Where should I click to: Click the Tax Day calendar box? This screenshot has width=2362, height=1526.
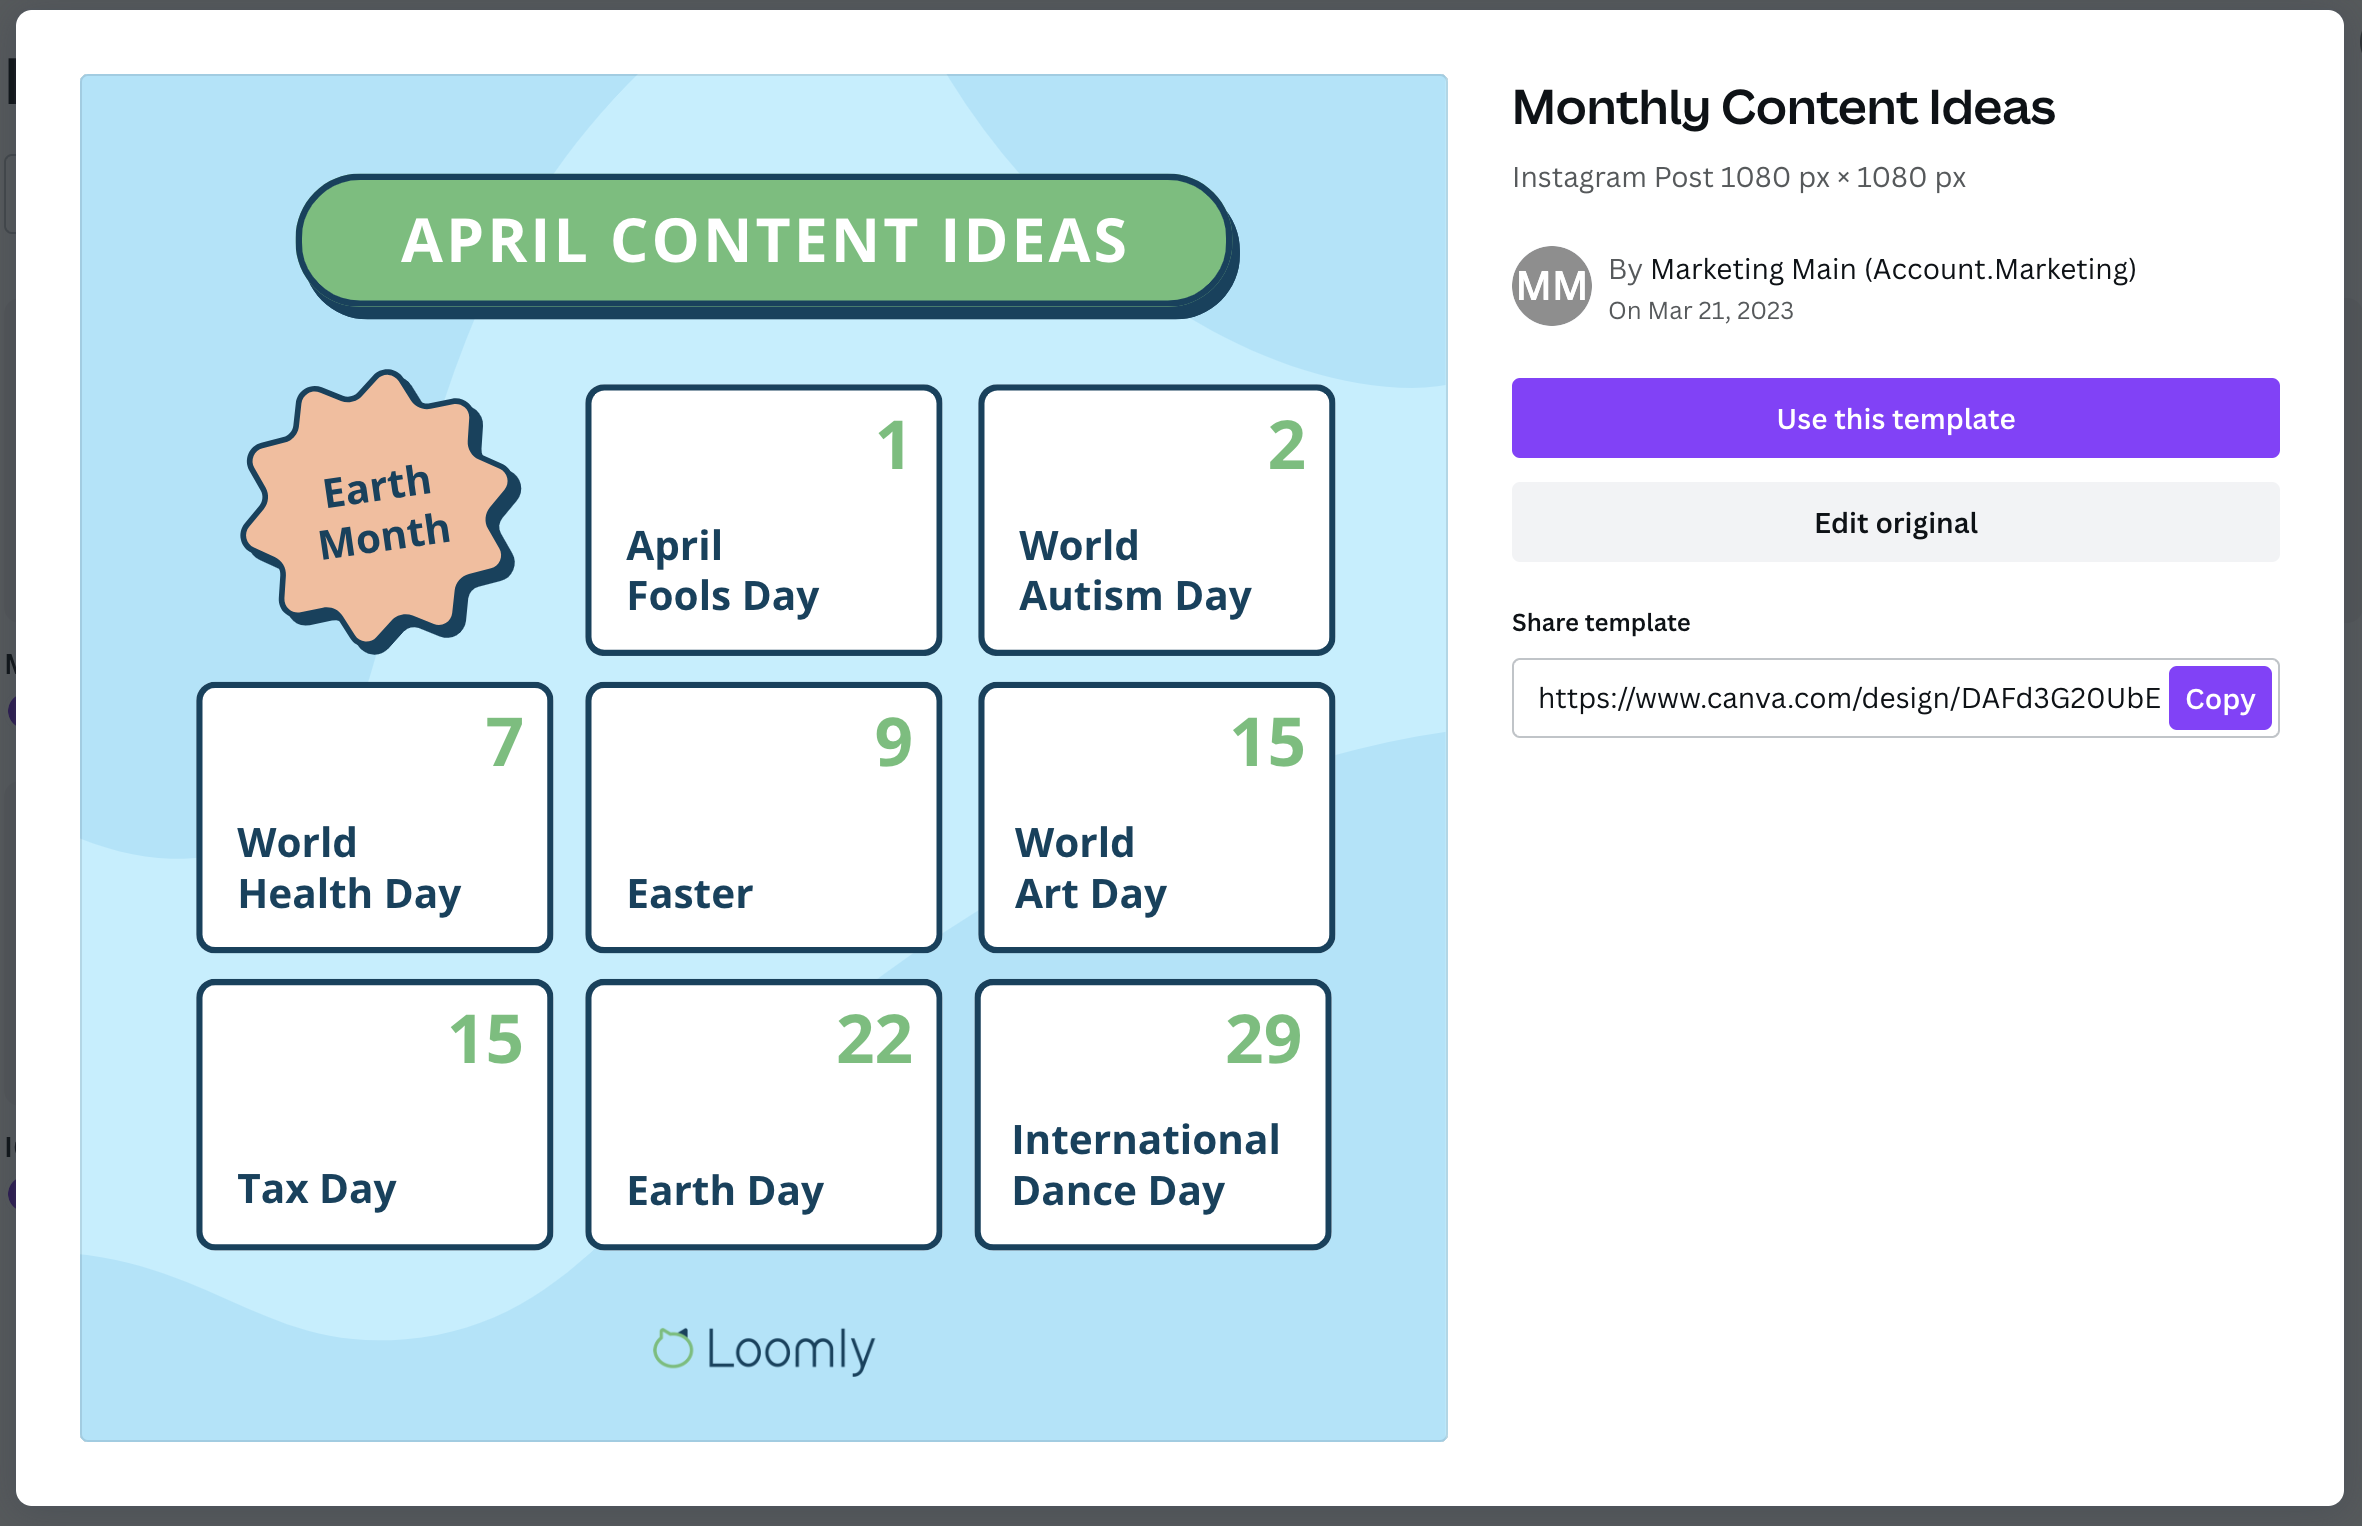(x=374, y=1113)
